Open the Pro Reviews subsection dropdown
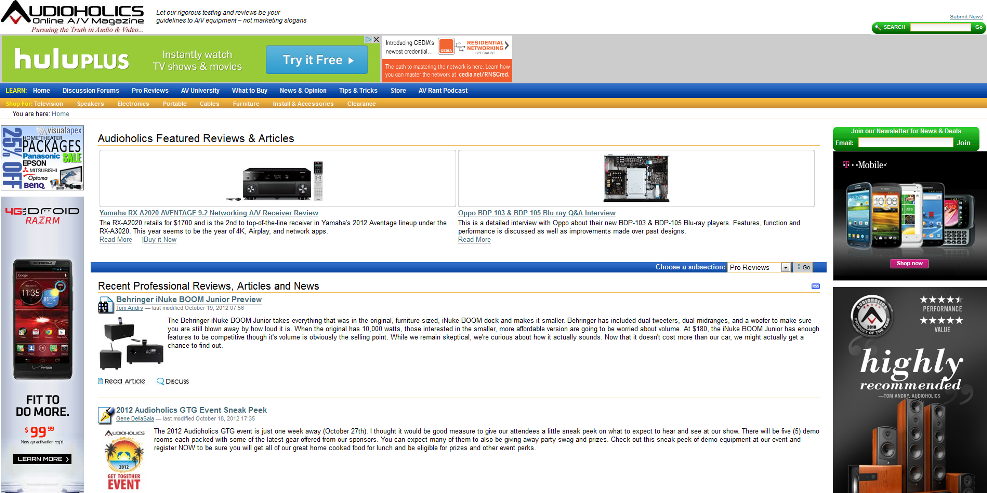 (785, 267)
